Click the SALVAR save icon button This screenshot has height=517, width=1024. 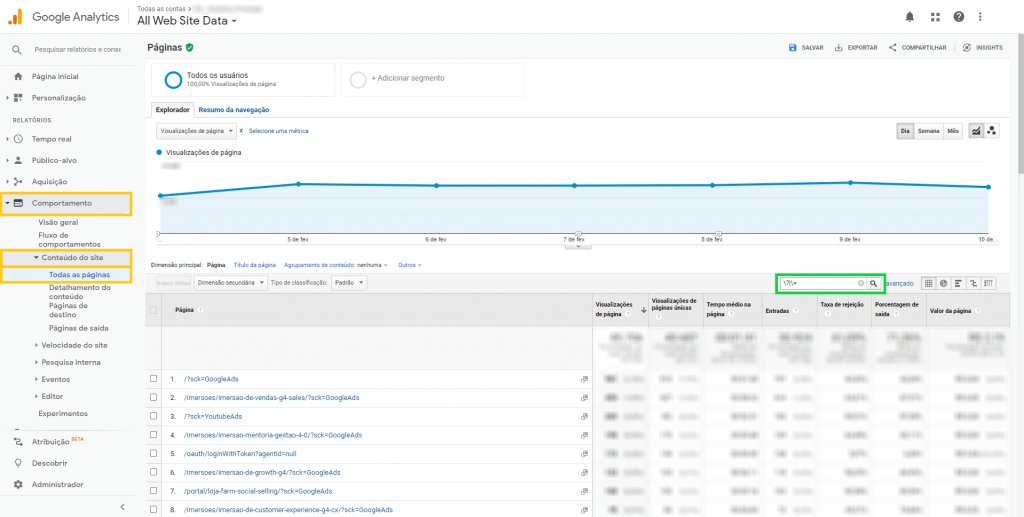point(806,48)
